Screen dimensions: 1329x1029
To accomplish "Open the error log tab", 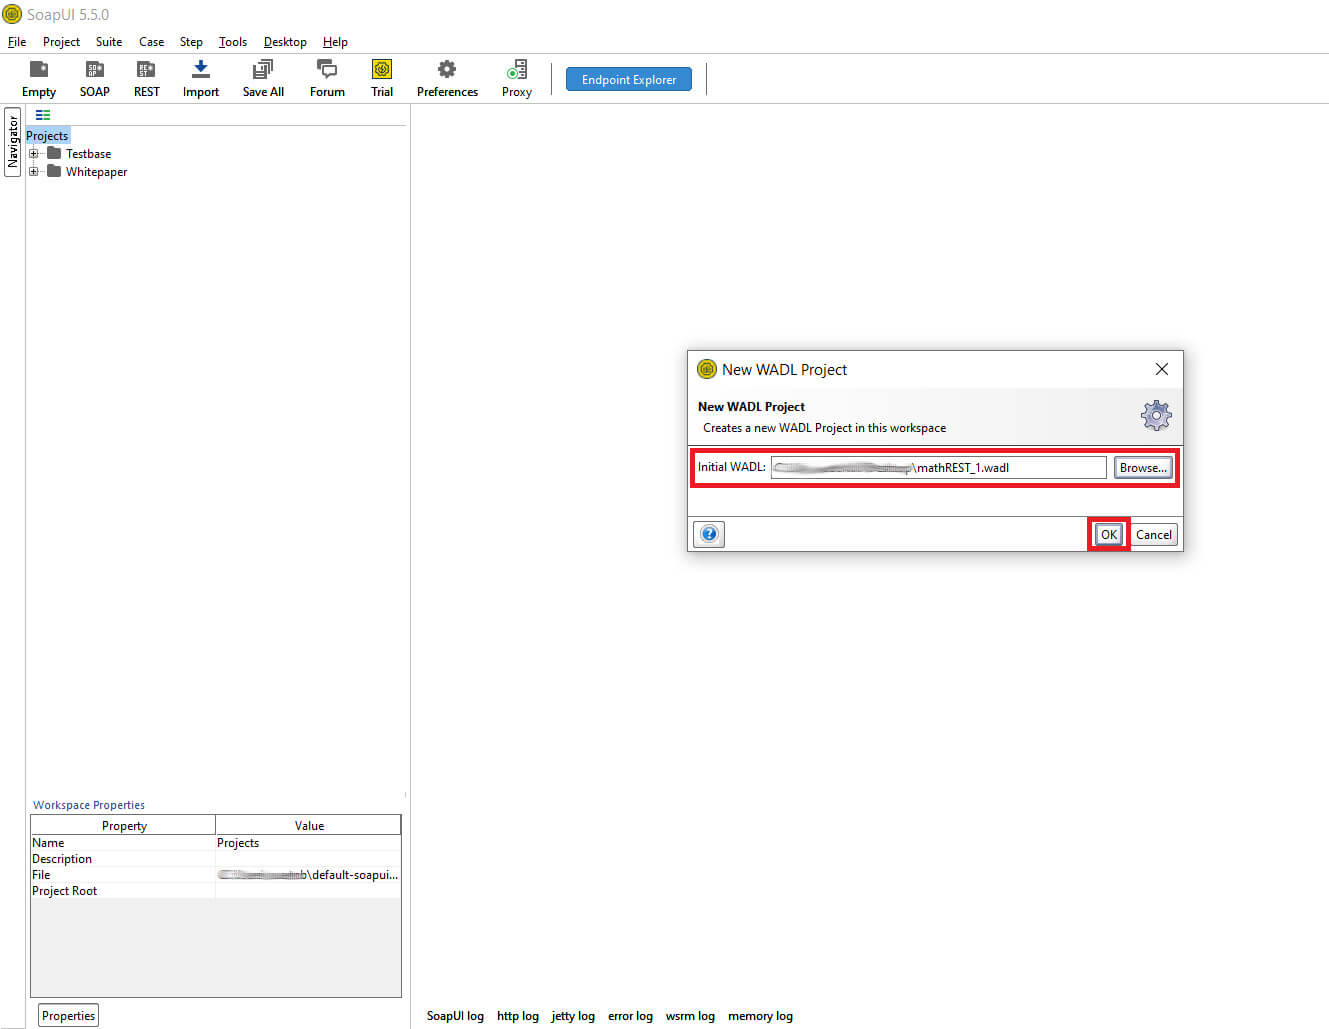I will pyautogui.click(x=630, y=1015).
